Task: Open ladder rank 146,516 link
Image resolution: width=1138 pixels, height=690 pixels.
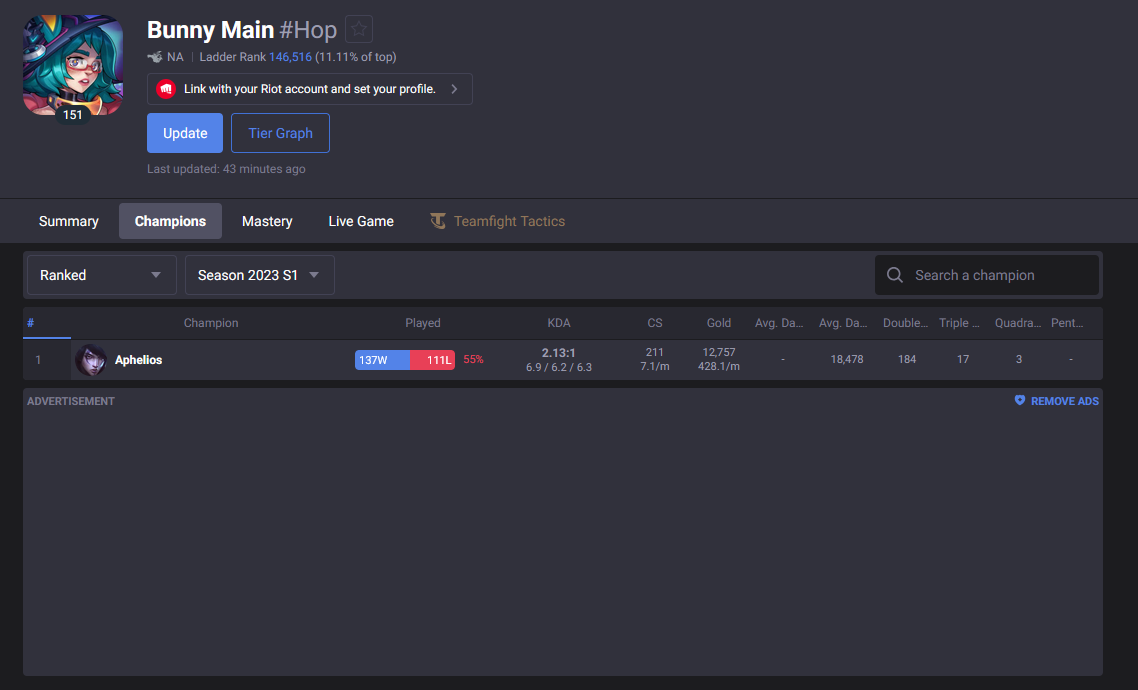Action: [290, 57]
